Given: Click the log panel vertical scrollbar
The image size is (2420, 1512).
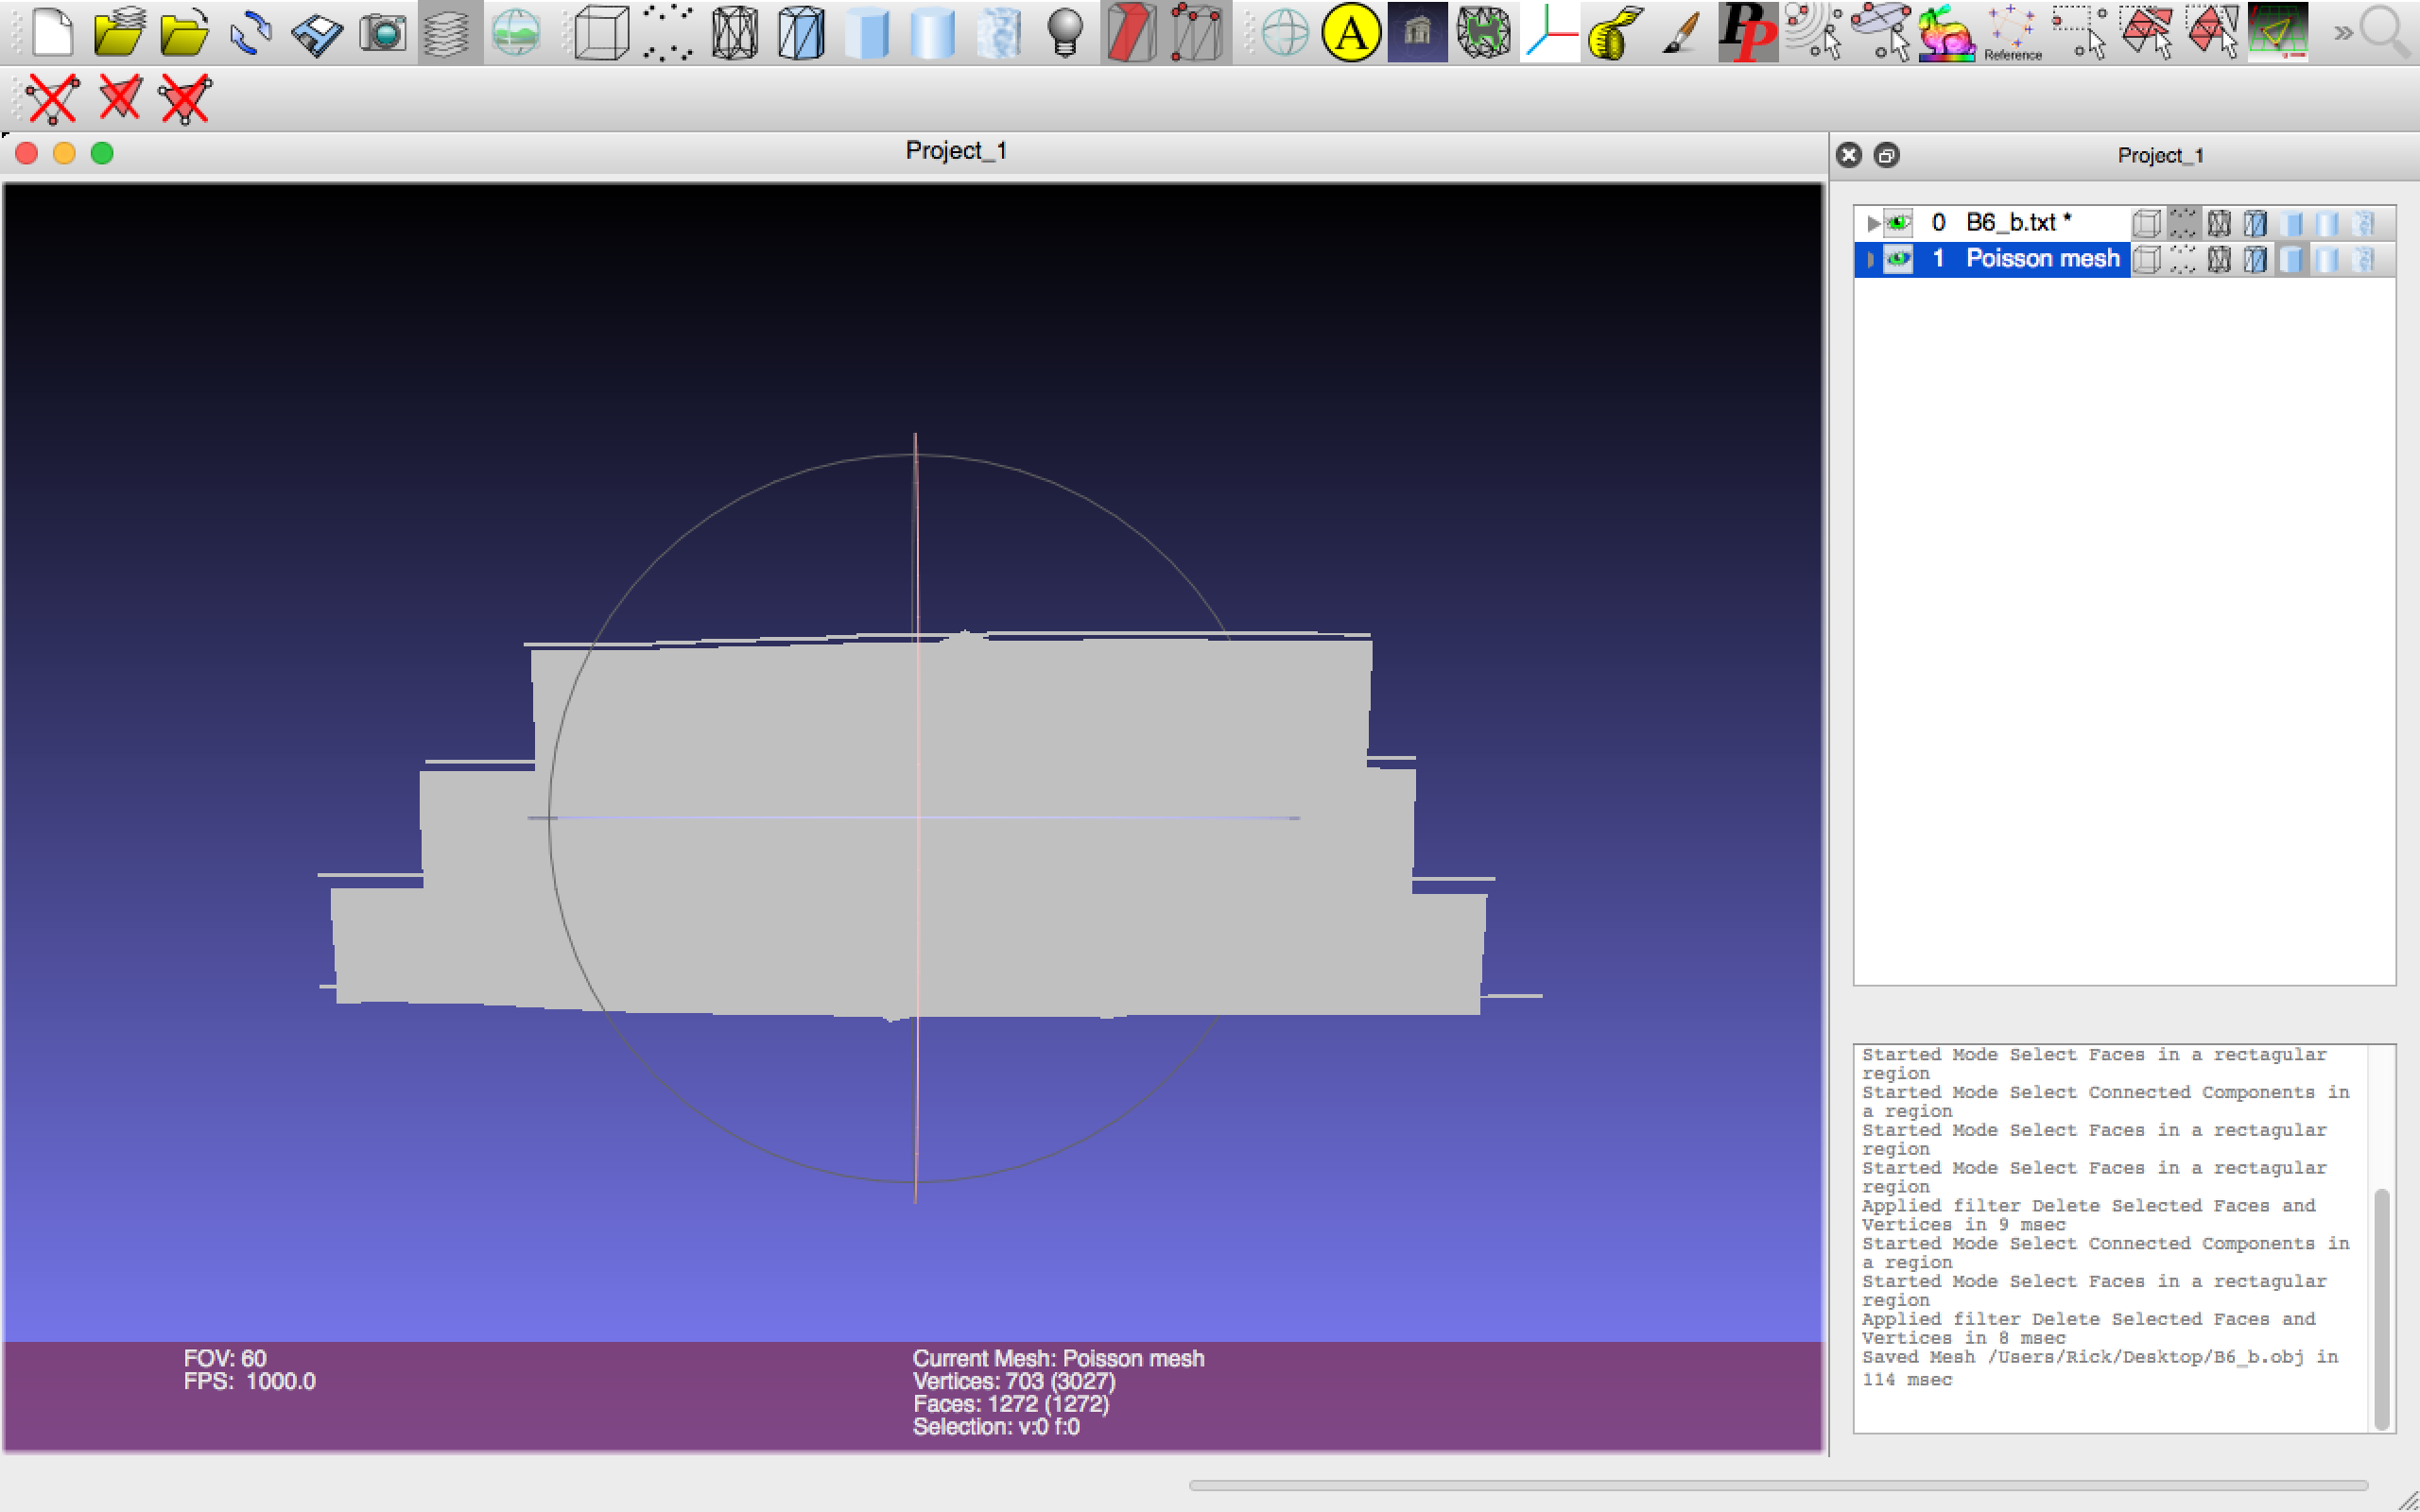Looking at the screenshot, I should 2382,1308.
